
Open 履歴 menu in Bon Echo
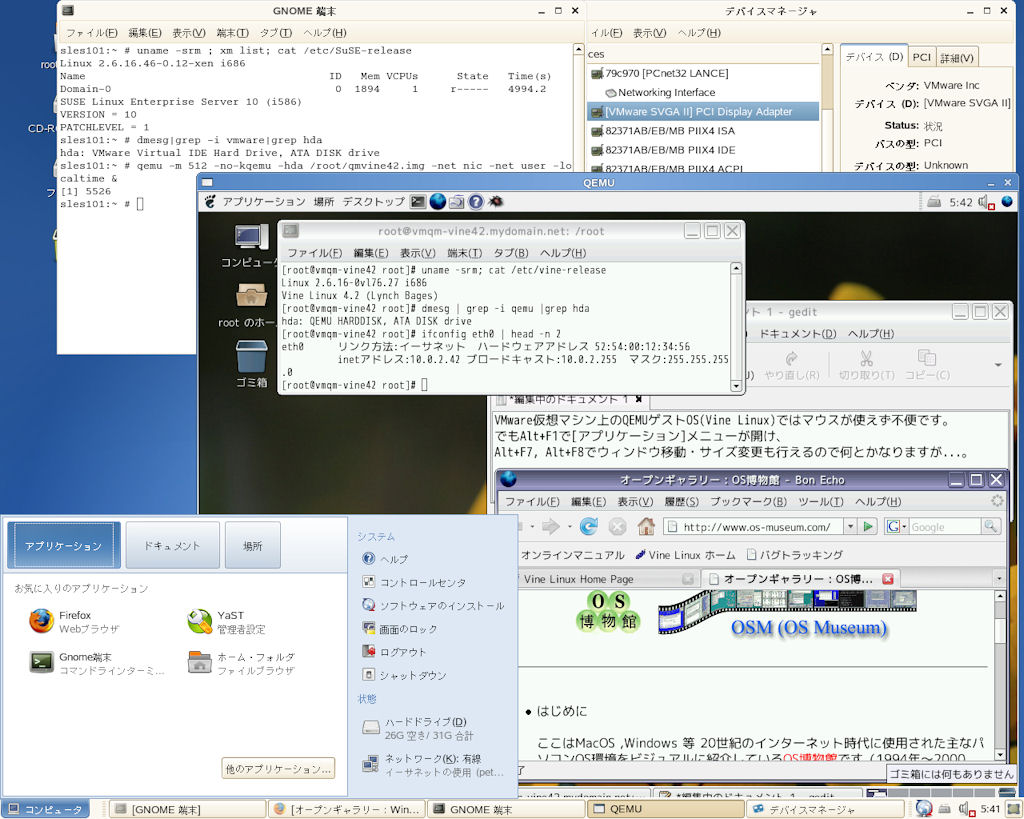681,502
